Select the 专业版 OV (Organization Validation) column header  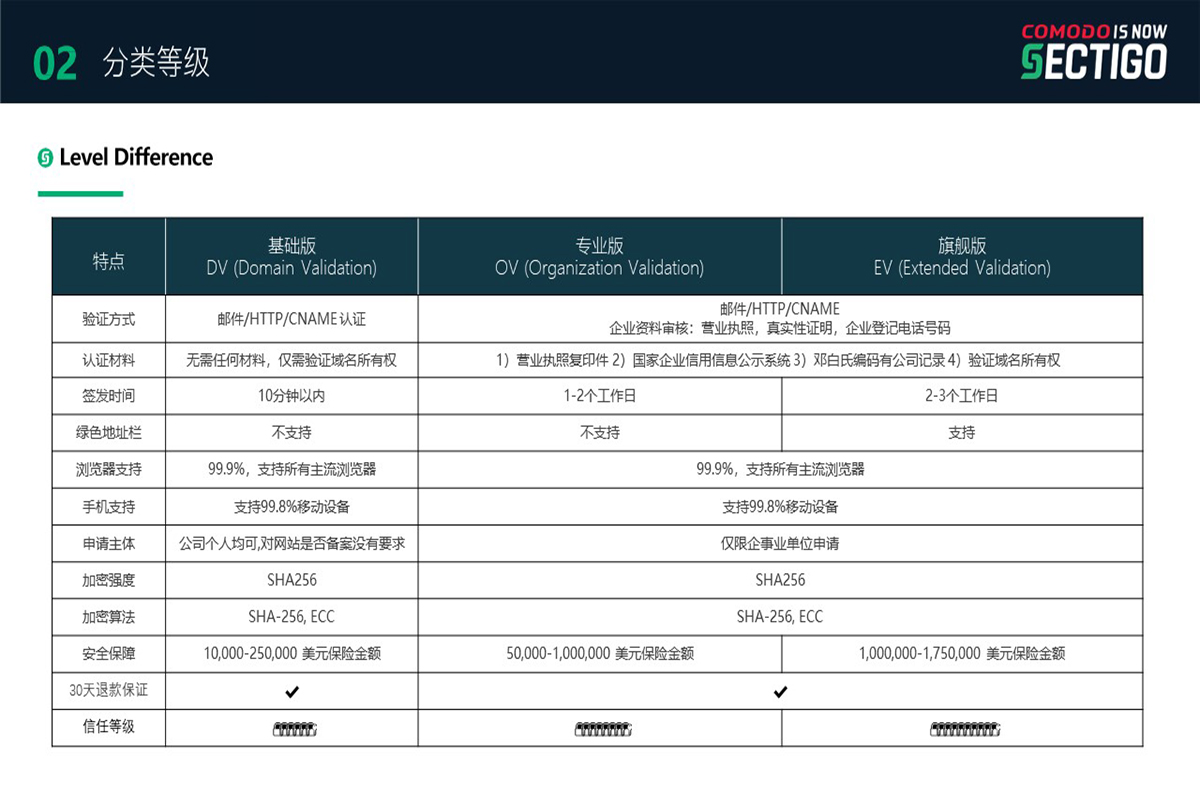tap(600, 257)
